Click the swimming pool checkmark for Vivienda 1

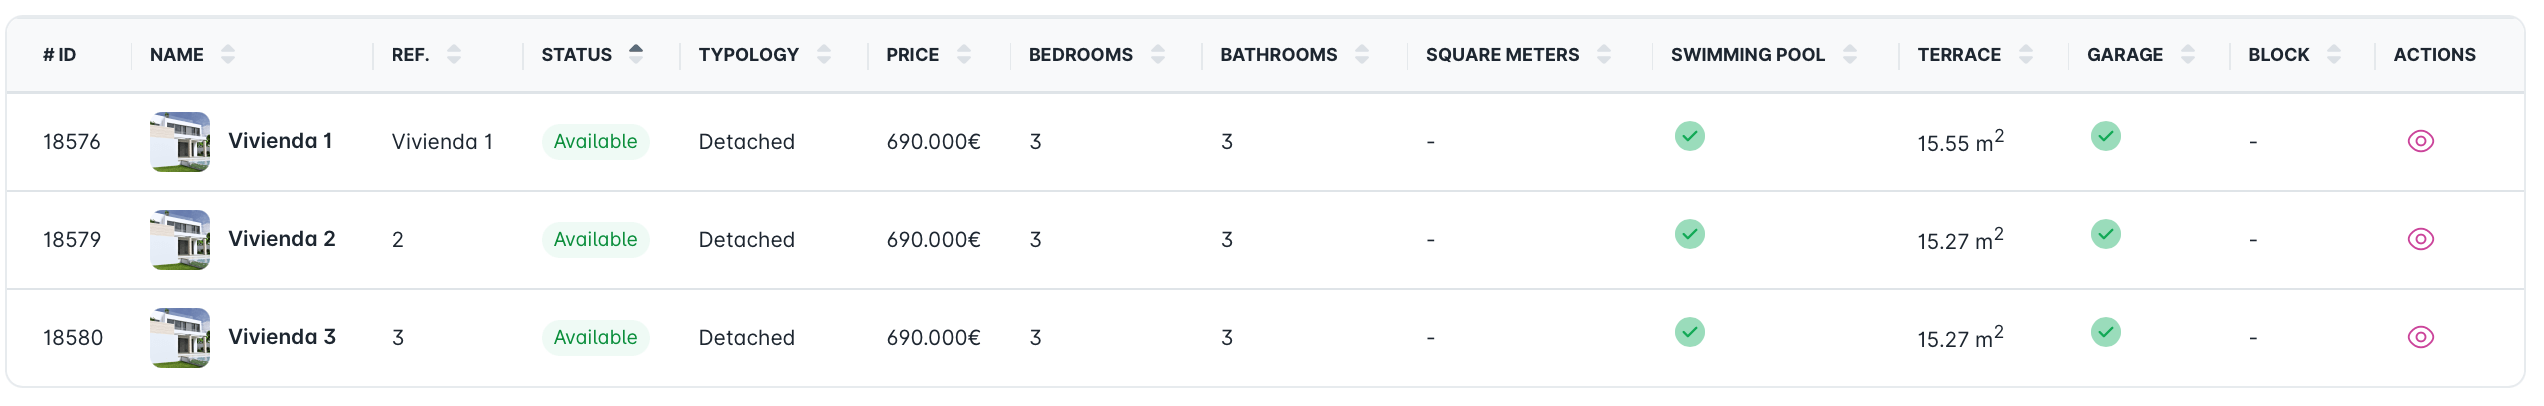pyautogui.click(x=1690, y=136)
